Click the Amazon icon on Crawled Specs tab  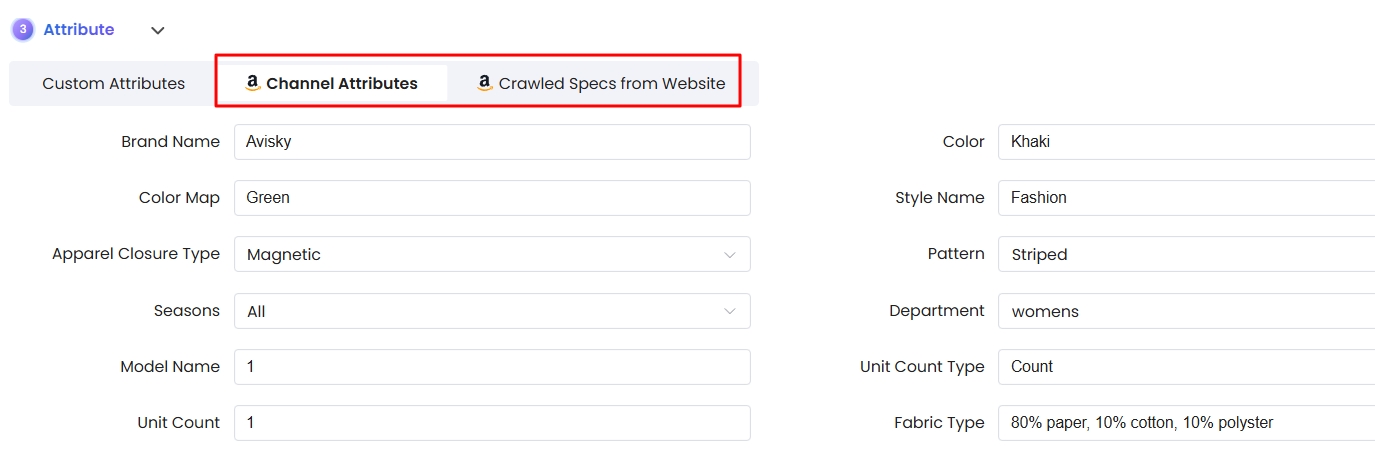(485, 83)
